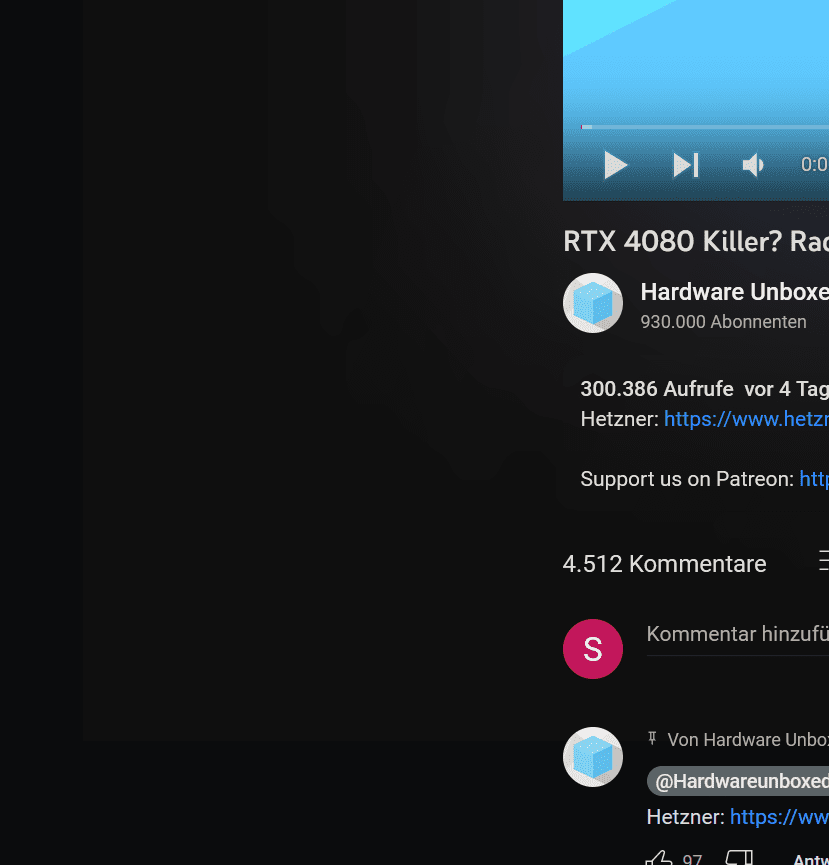Image resolution: width=829 pixels, height=865 pixels.
Task: Seek on the video progress bar
Action: (705, 127)
